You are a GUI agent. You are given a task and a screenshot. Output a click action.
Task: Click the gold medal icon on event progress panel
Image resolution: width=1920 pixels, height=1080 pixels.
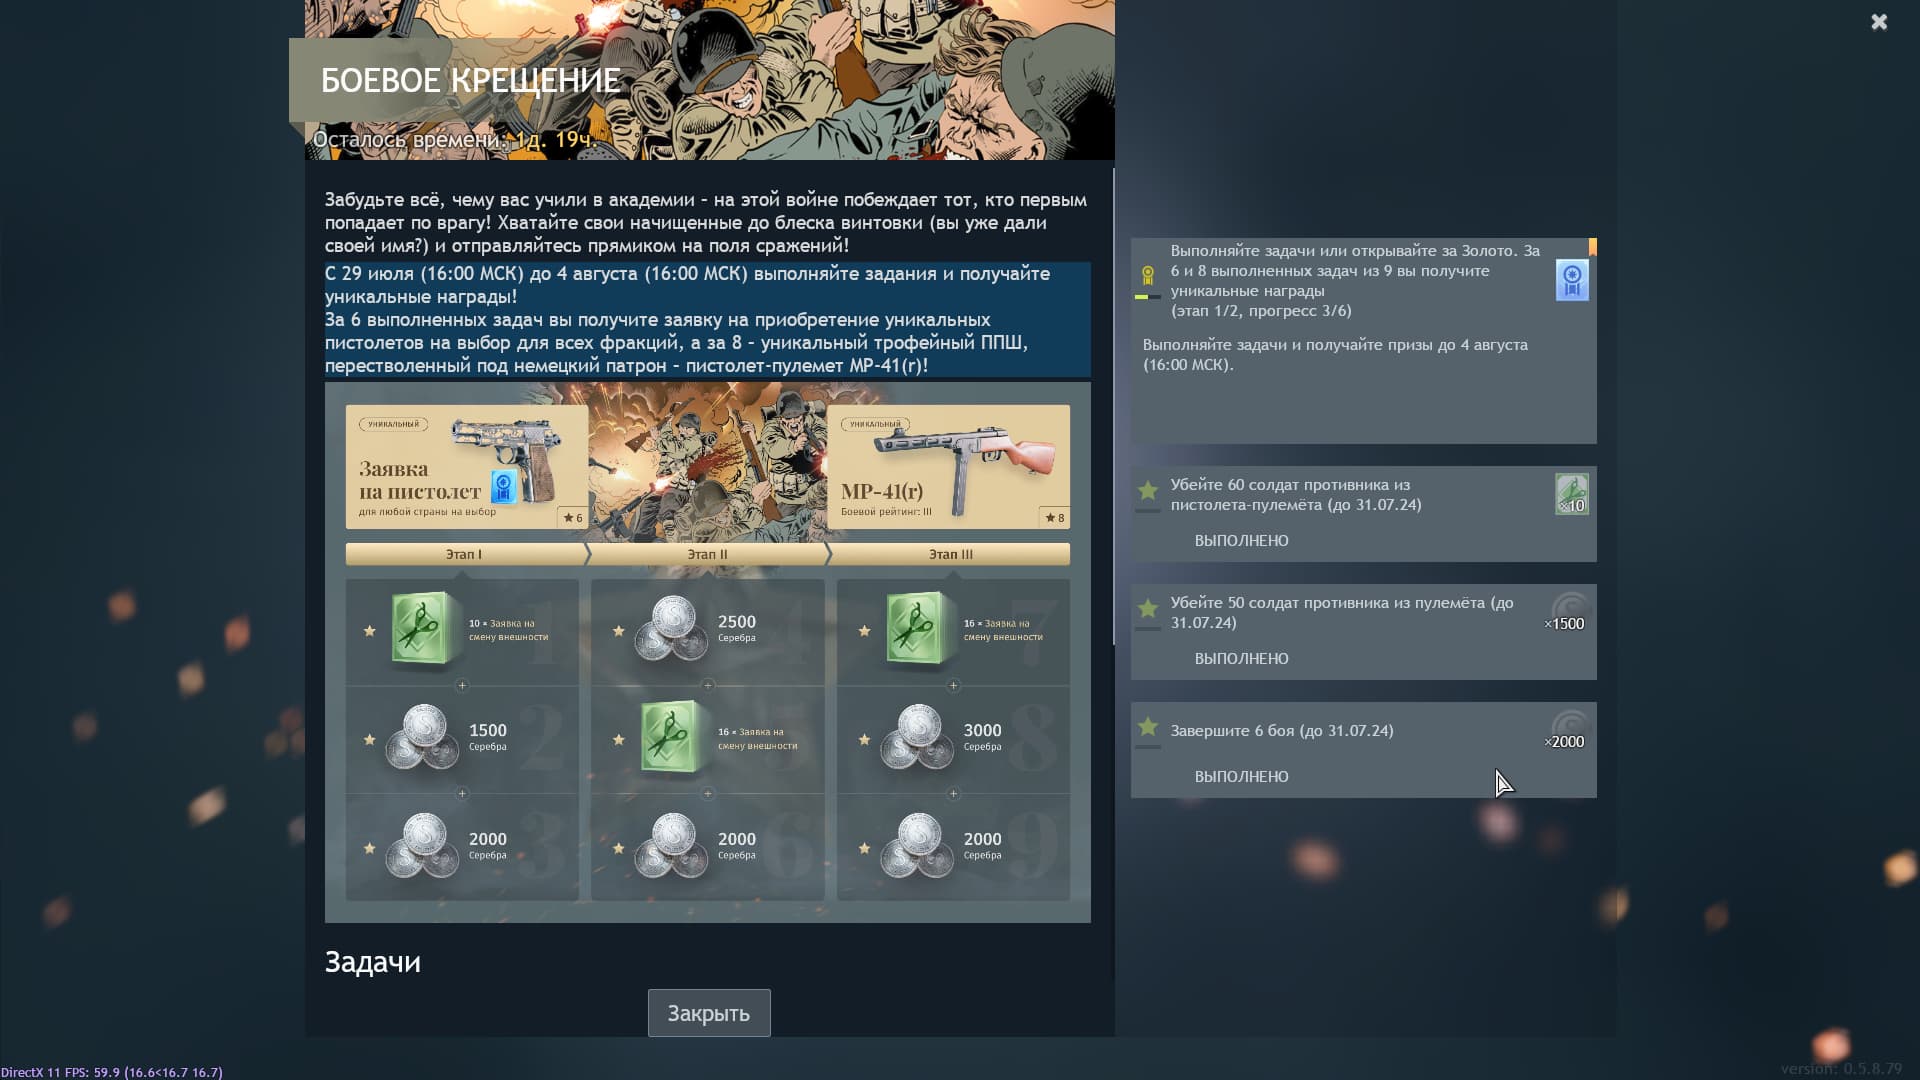tap(1148, 275)
